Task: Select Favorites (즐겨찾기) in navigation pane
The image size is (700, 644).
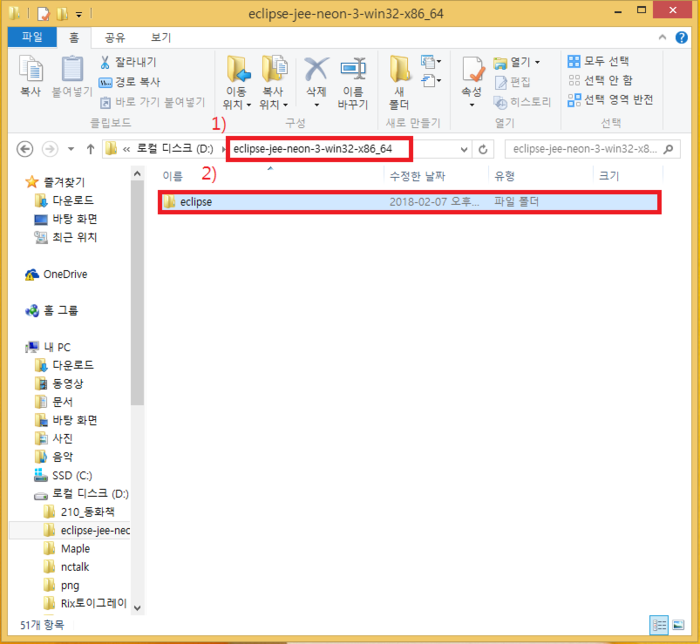Action: [x=55, y=182]
